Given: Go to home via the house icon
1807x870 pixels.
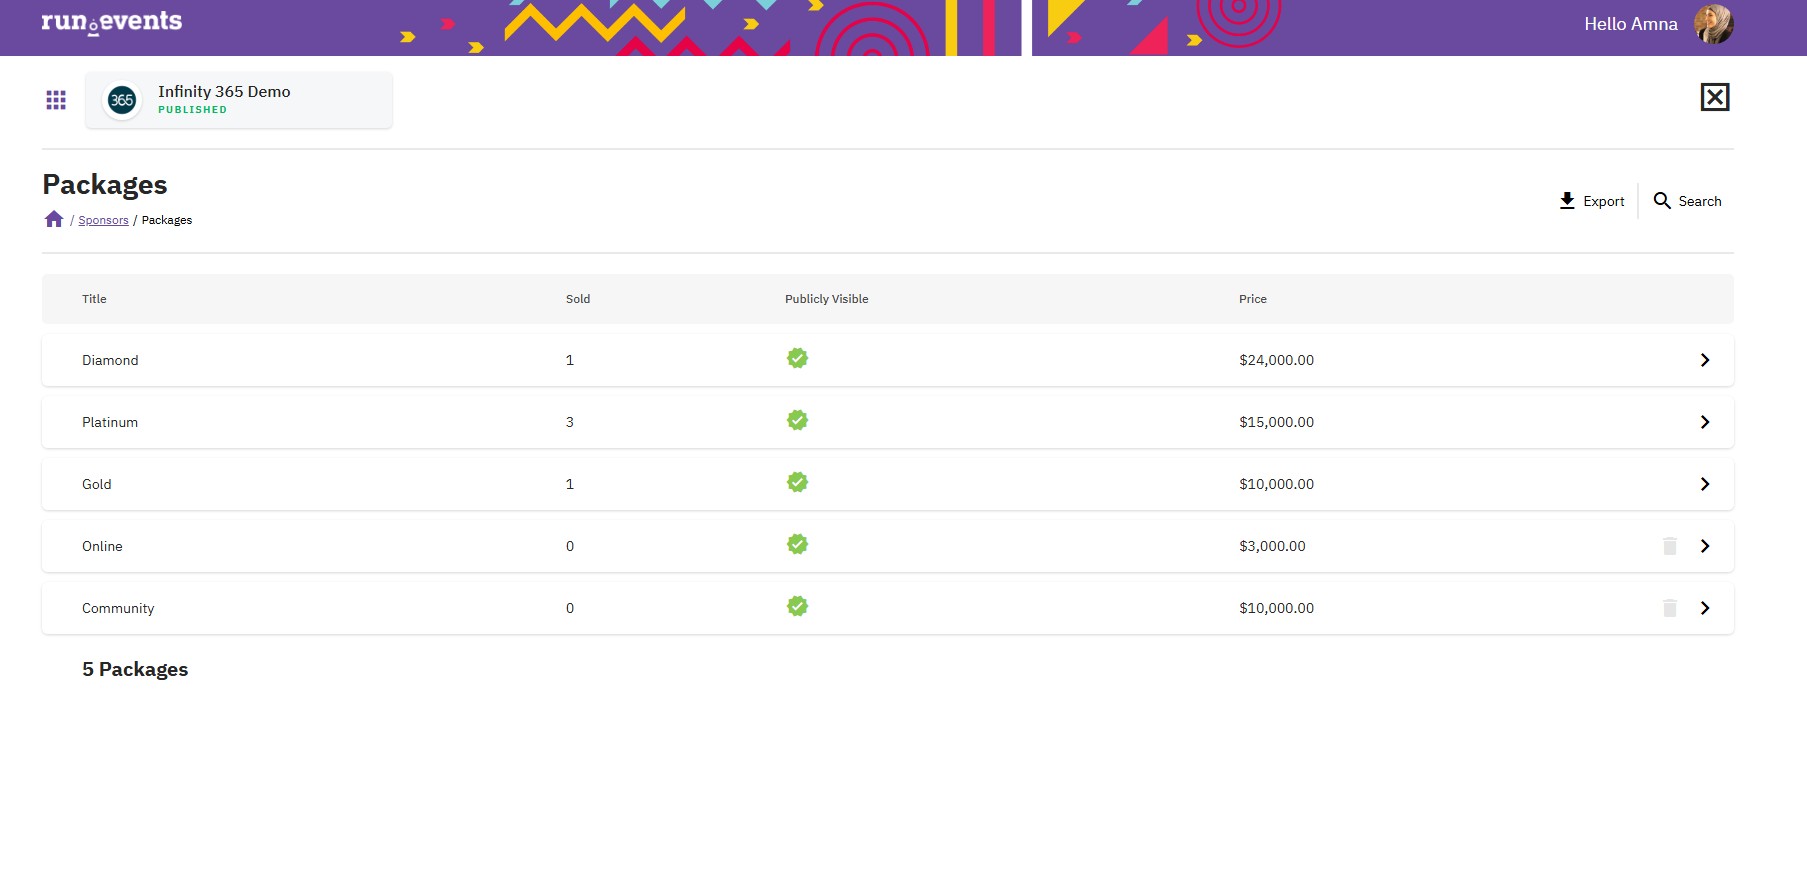Looking at the screenshot, I should point(54,219).
